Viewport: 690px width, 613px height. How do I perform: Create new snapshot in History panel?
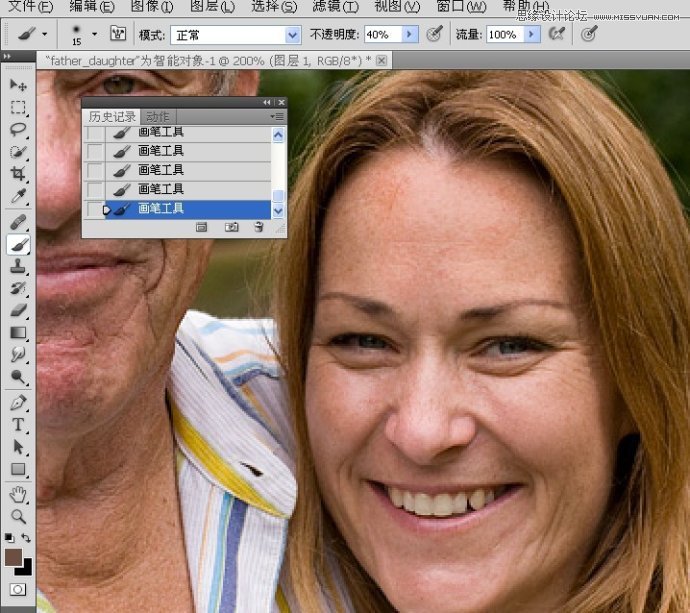[x=231, y=227]
